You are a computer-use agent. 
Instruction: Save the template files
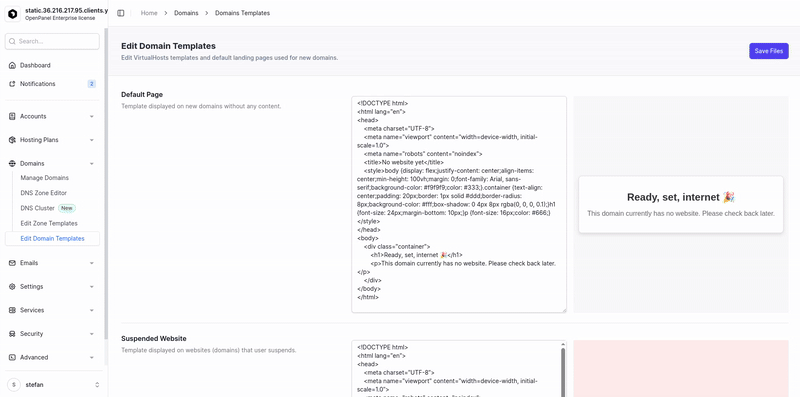[x=769, y=51]
